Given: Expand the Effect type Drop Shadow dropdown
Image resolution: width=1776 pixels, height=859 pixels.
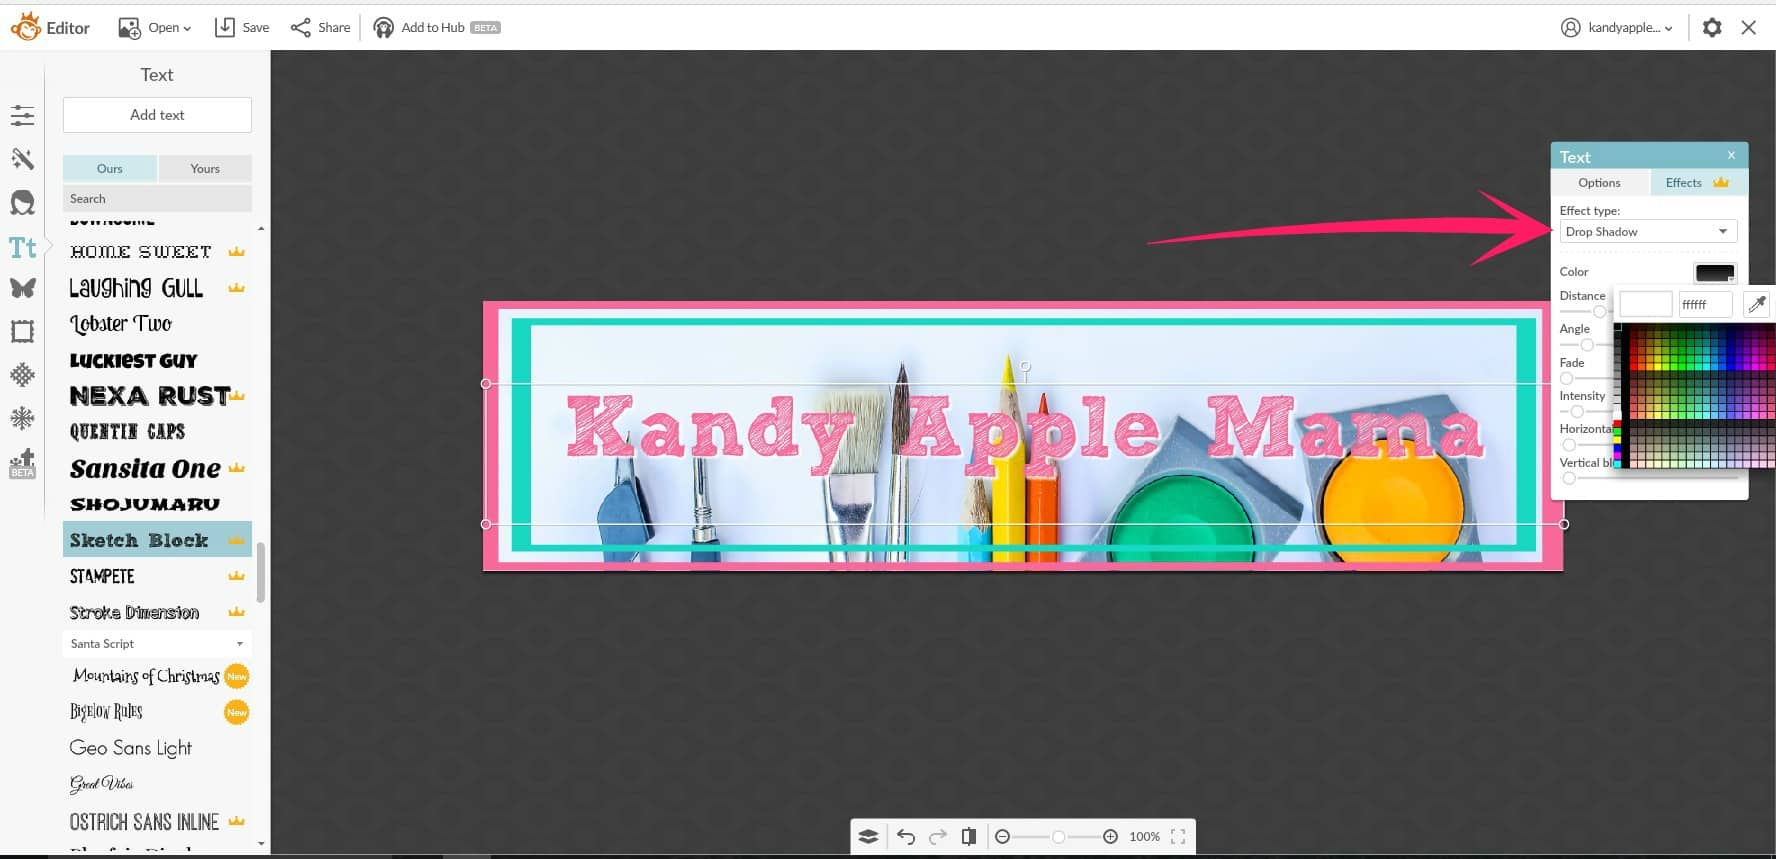Looking at the screenshot, I should click(x=1648, y=232).
